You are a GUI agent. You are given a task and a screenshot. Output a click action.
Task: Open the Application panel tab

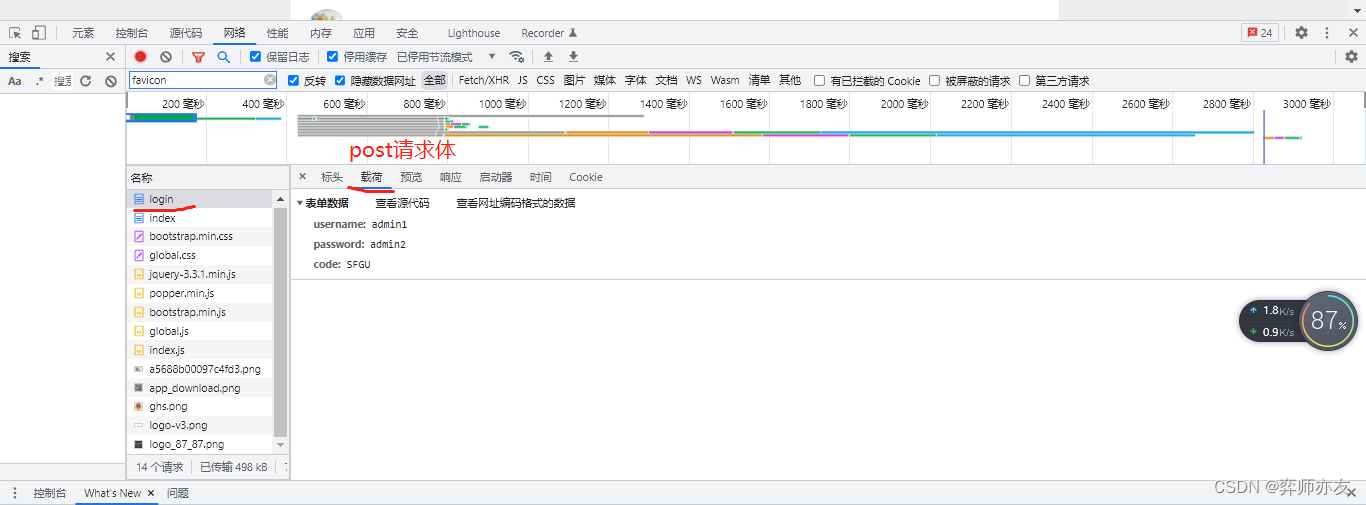364,33
